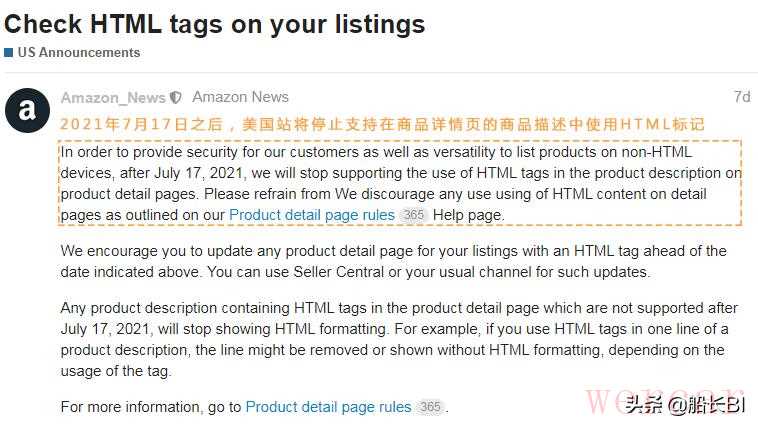Viewport: 758px width, 427px height.
Task: Click the blue square category icon
Action: click(8, 52)
